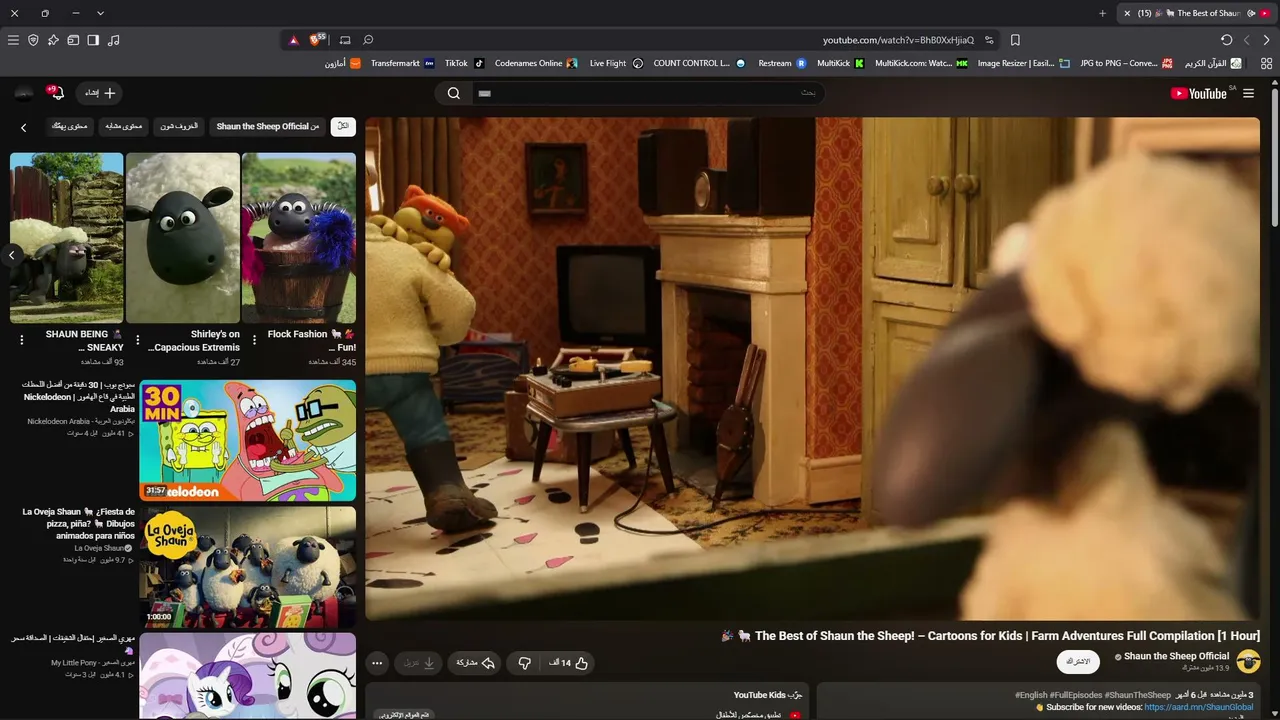Click the YouTube search field

(x=648, y=93)
